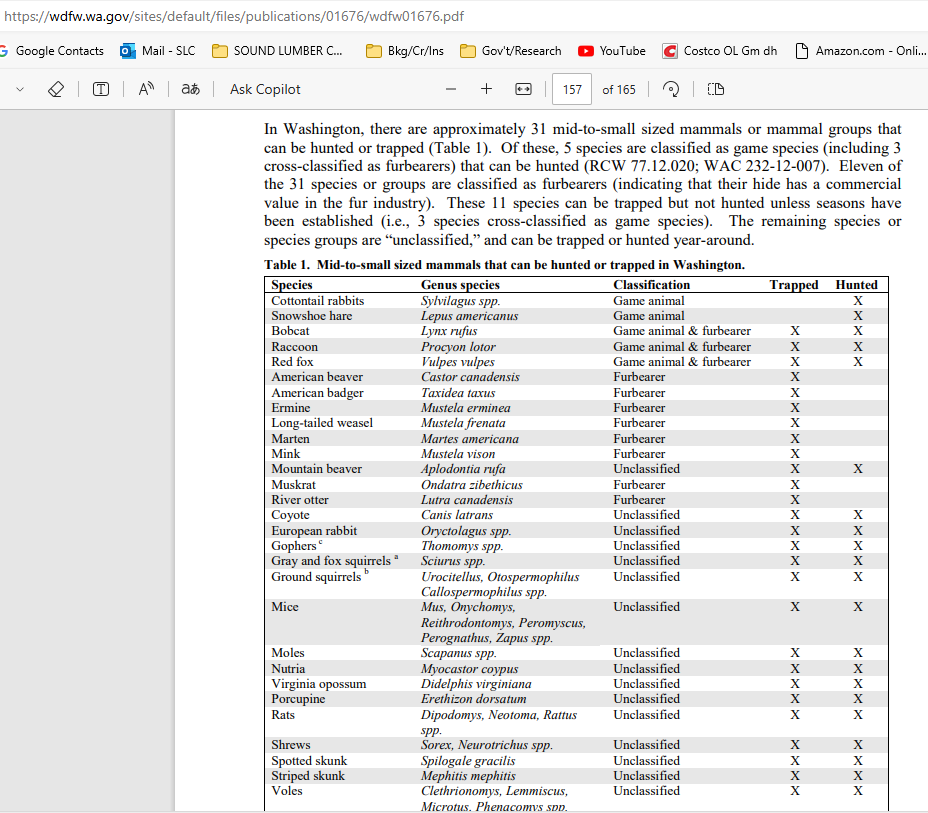Screen dimensions: 928x813
Task: Open the Translate icon in toolbar
Action: 191,89
